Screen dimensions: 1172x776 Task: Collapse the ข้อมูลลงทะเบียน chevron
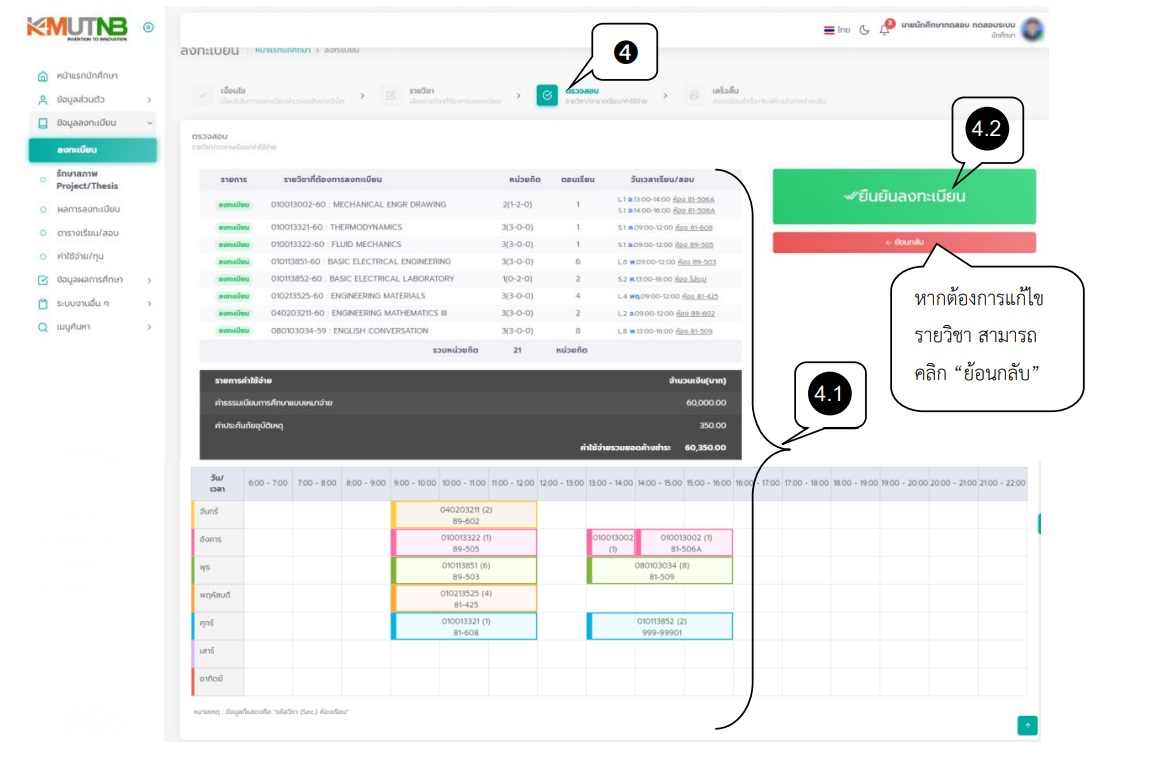click(149, 123)
